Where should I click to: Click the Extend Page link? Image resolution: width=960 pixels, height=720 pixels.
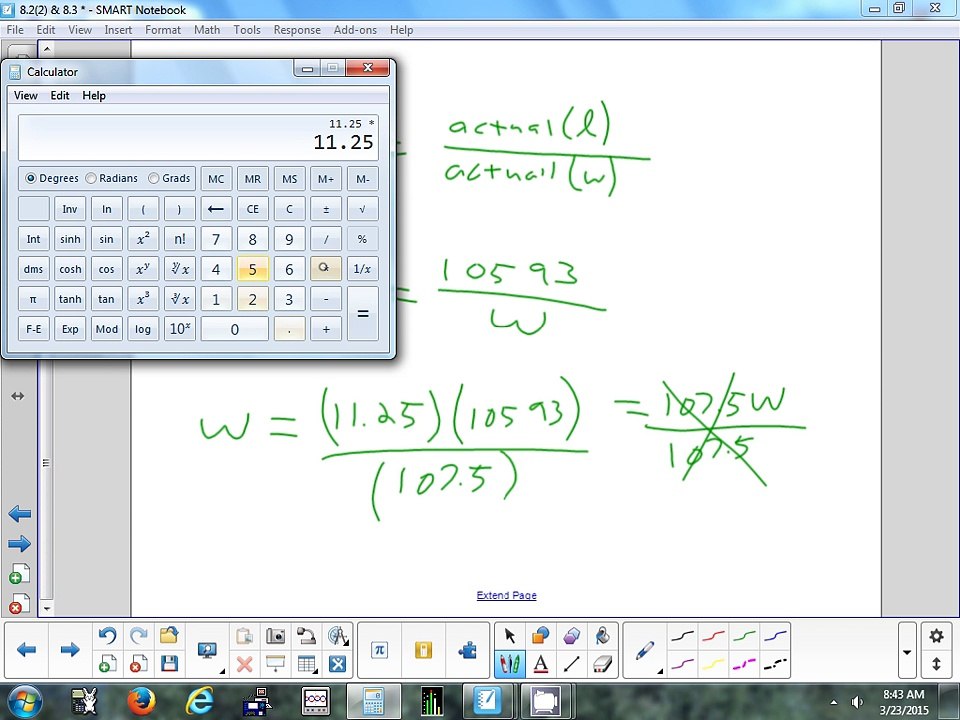pos(506,595)
